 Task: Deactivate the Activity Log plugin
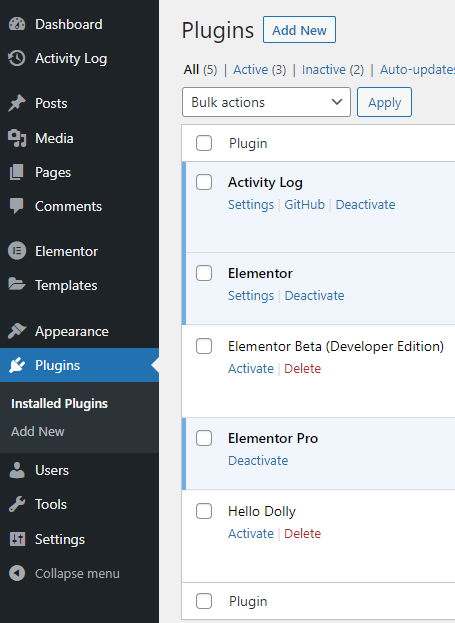[x=365, y=205]
